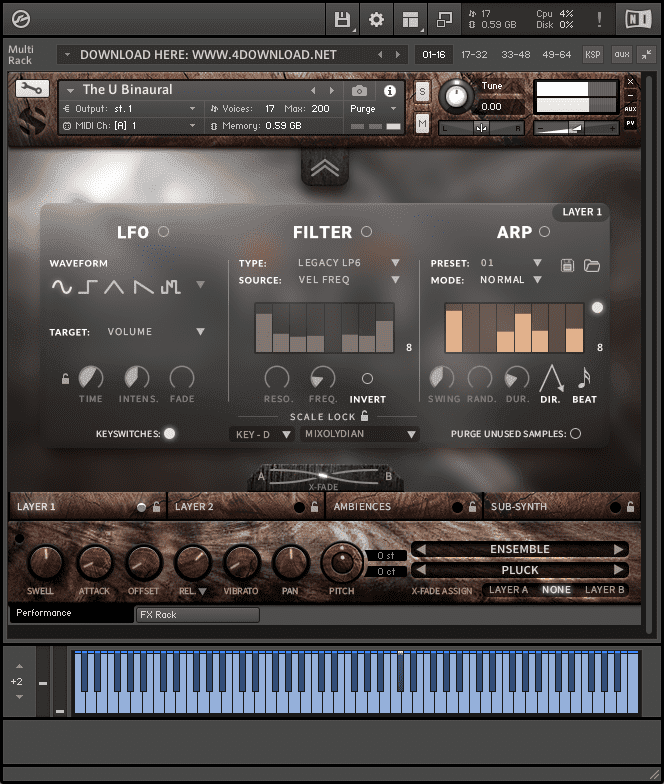The width and height of the screenshot is (664, 784).
Task: Select the sawtooth LFO waveform
Action: click(143, 287)
